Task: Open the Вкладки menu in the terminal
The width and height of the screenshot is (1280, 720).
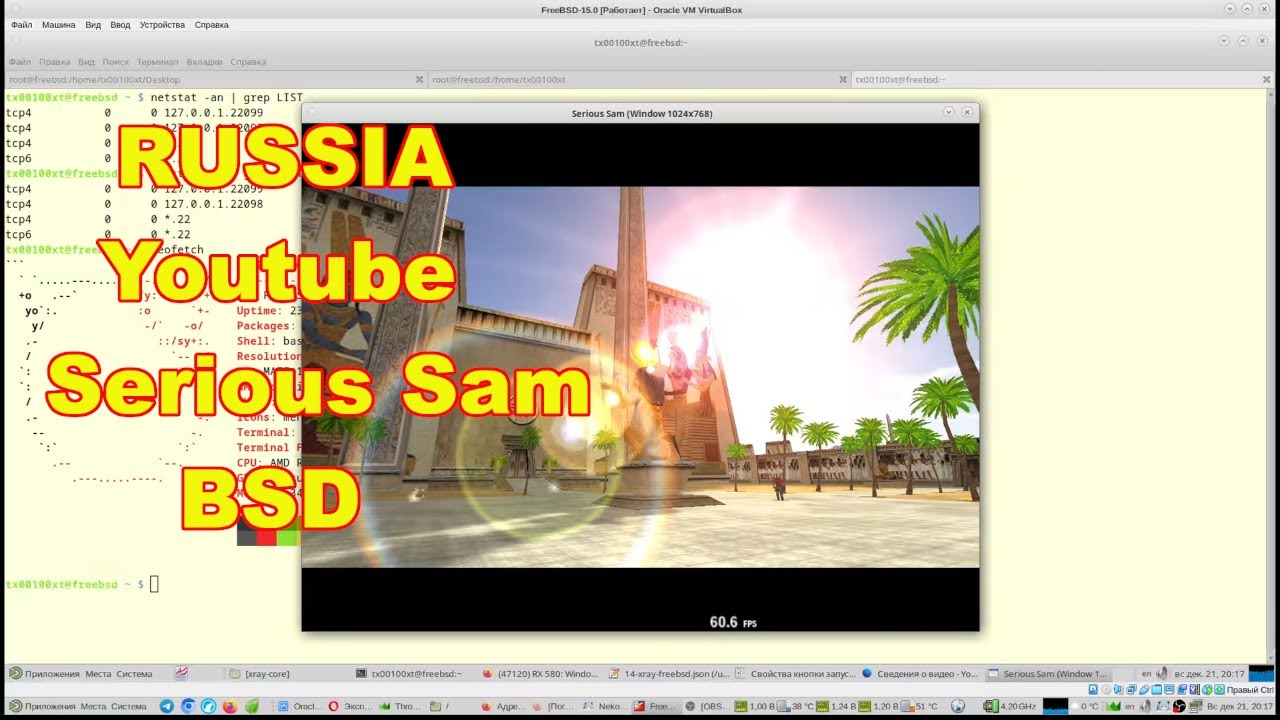Action: tap(205, 61)
